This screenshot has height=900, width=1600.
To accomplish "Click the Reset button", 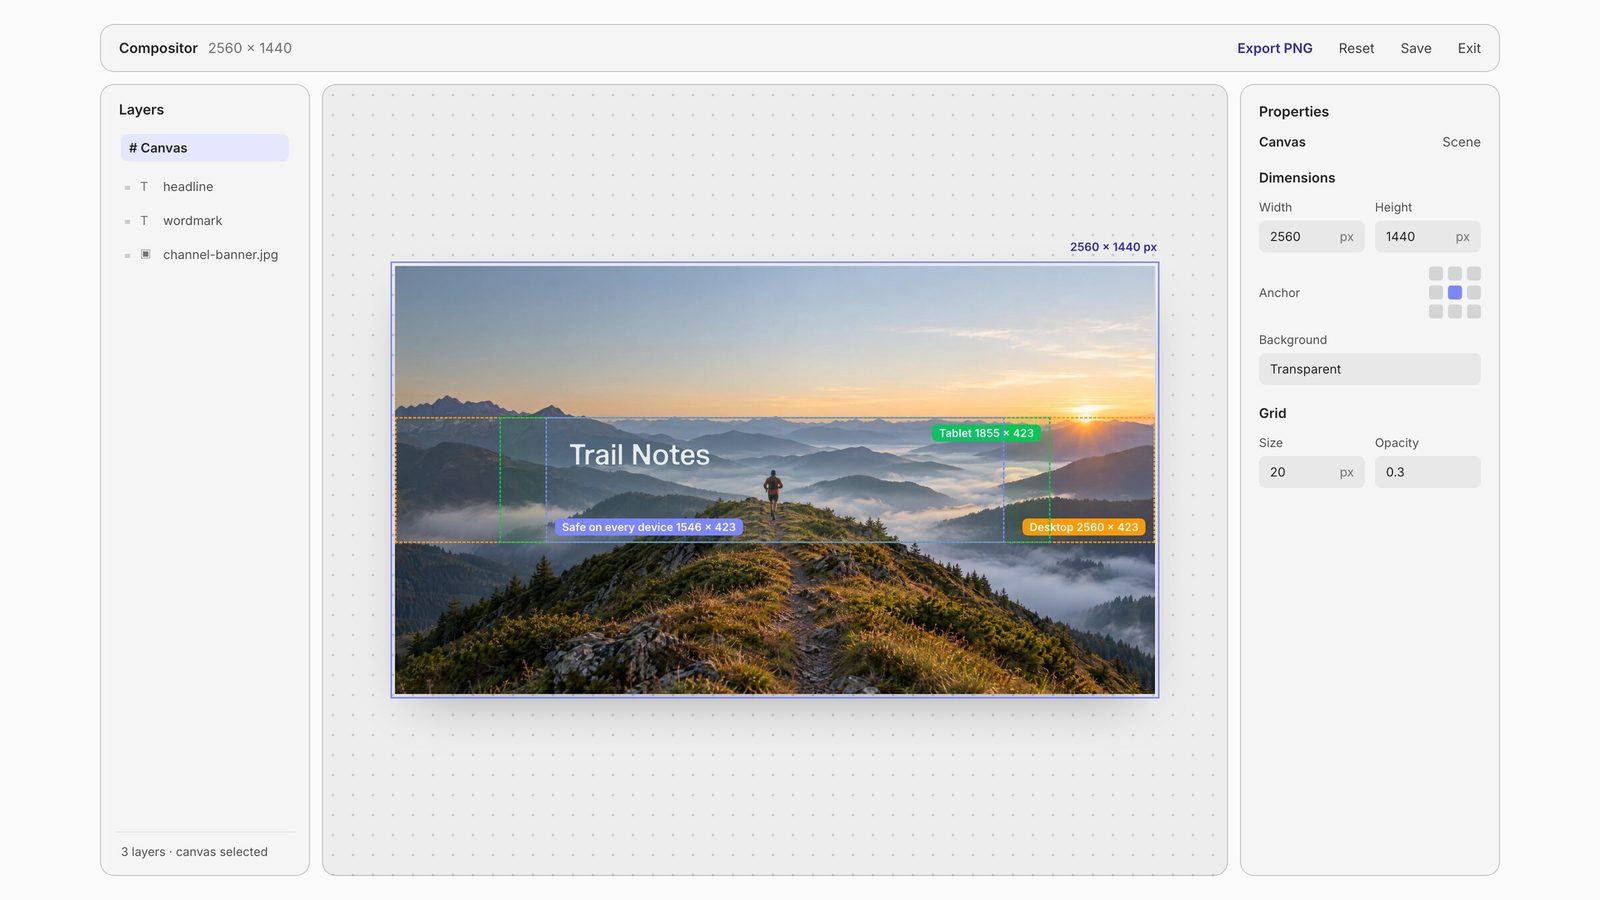I will 1356,48.
